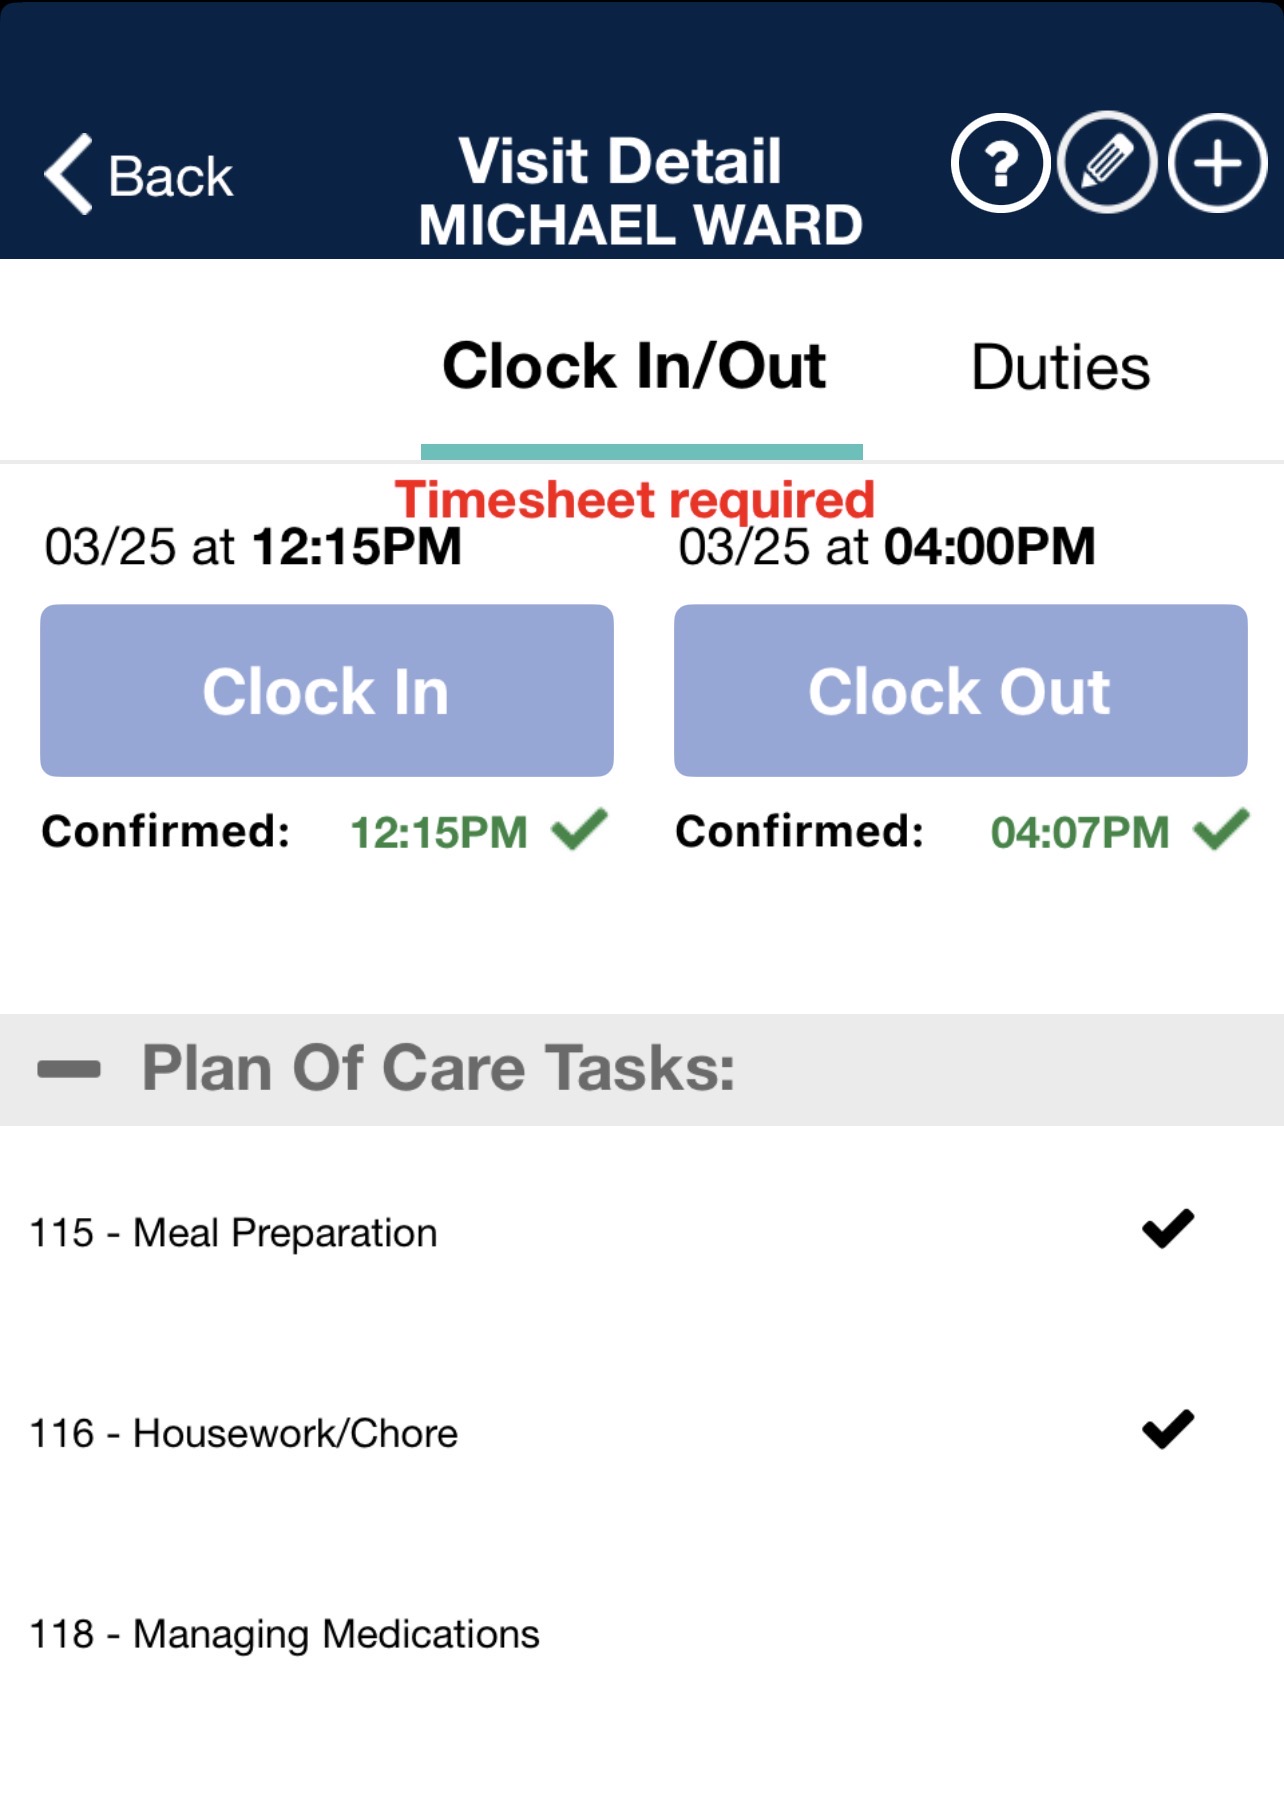Tap green checkmark beside 04:07PM confirmed time
Image resolution: width=1284 pixels, height=1809 pixels.
click(1222, 830)
